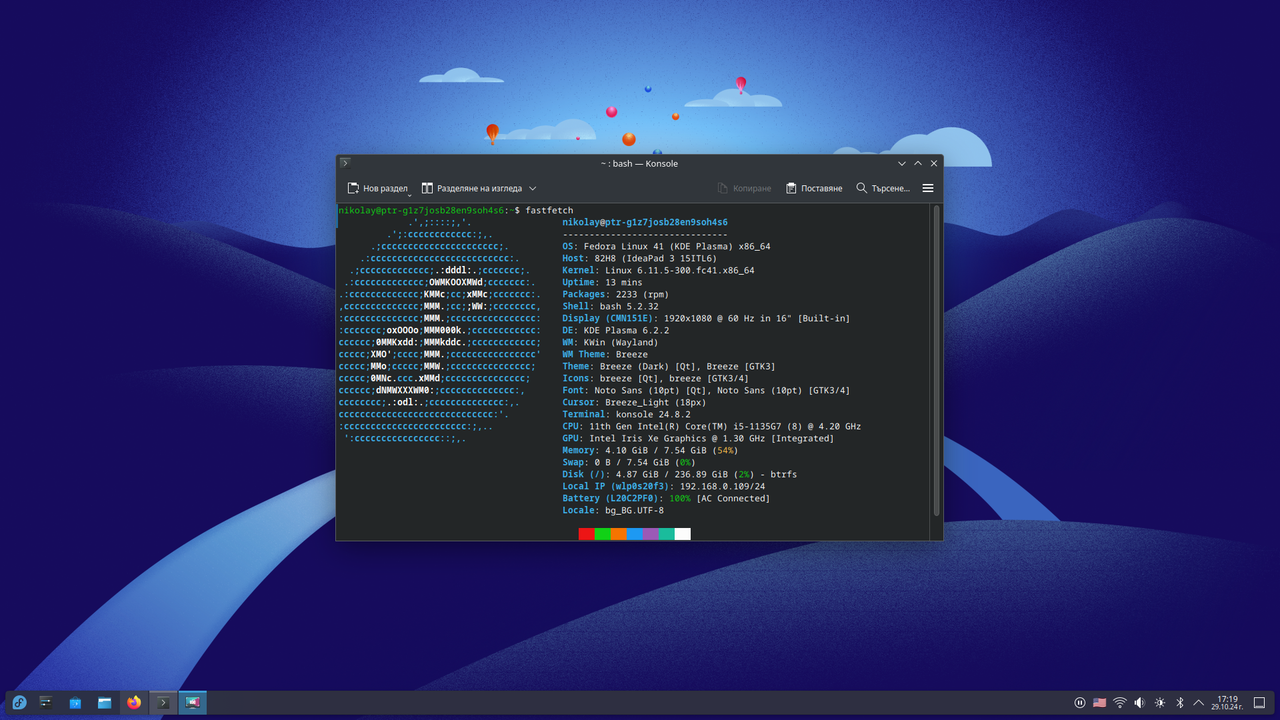The image size is (1280, 720).
Task: Maximize the Konsole window
Action: pos(918,163)
